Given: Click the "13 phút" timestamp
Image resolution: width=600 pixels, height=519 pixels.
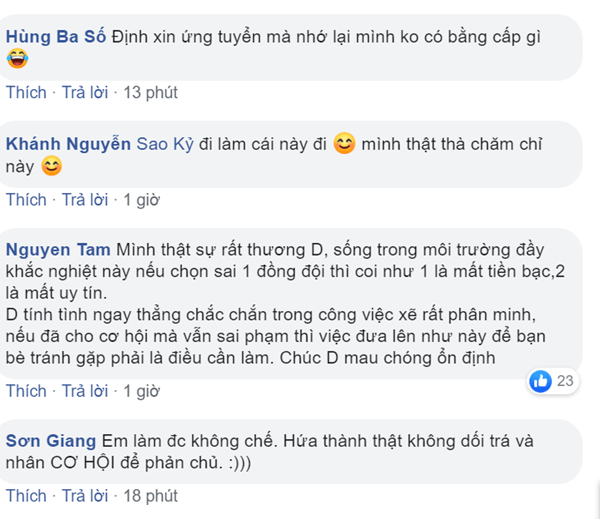Looking at the screenshot, I should pyautogui.click(x=150, y=93).
